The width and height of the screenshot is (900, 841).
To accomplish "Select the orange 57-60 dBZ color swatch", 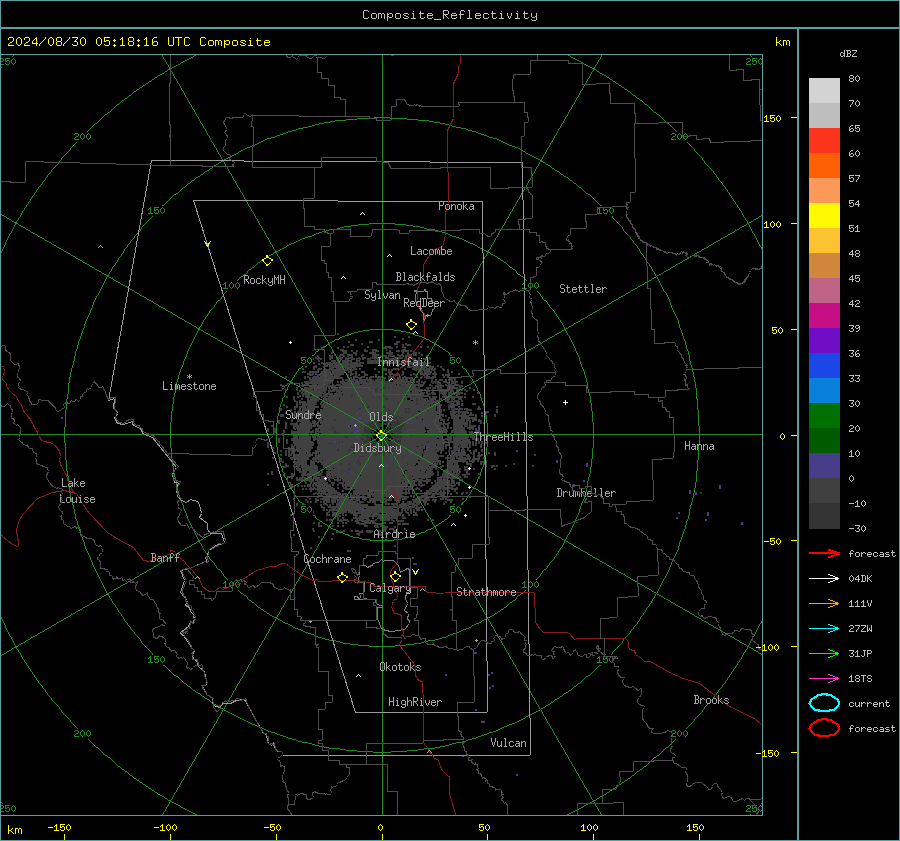I will coord(824,166).
